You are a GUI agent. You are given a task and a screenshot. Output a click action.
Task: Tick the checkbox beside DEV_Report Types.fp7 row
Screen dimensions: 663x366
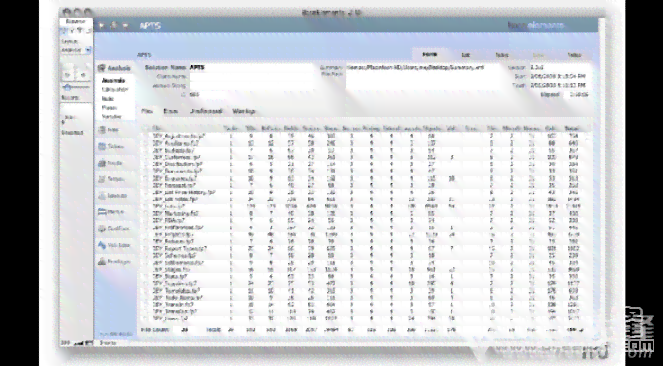pyautogui.click(x=145, y=249)
